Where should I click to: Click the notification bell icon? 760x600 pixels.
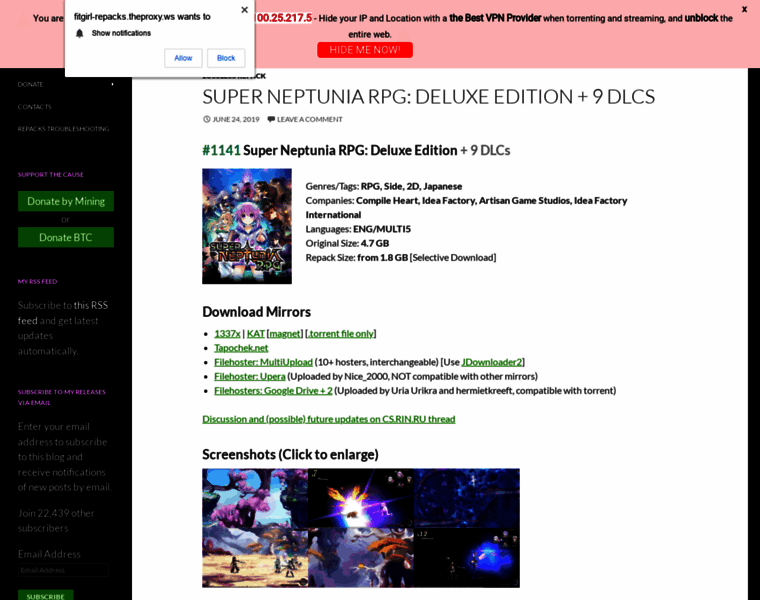[x=80, y=33]
